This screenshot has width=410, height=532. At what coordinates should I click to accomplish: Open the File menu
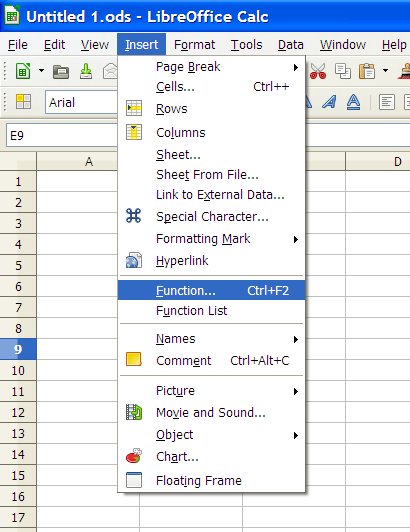(18, 45)
